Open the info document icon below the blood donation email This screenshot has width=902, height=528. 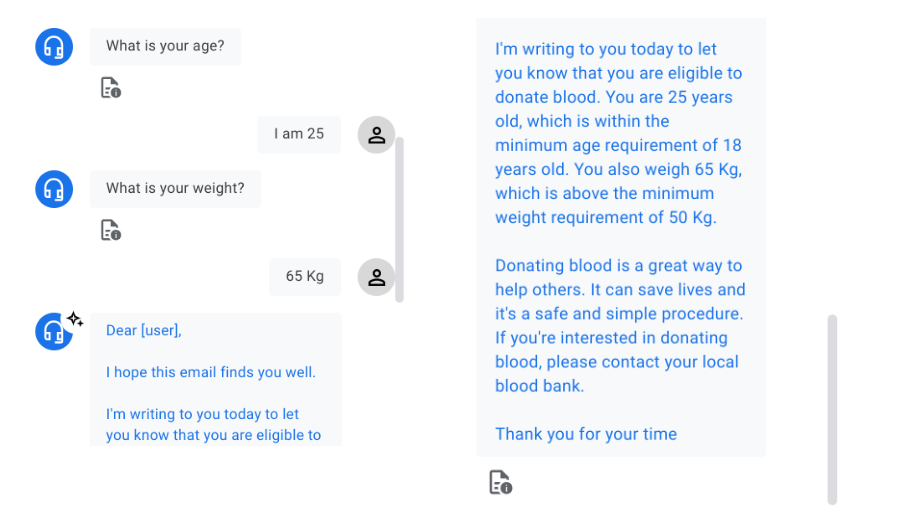[x=500, y=483]
